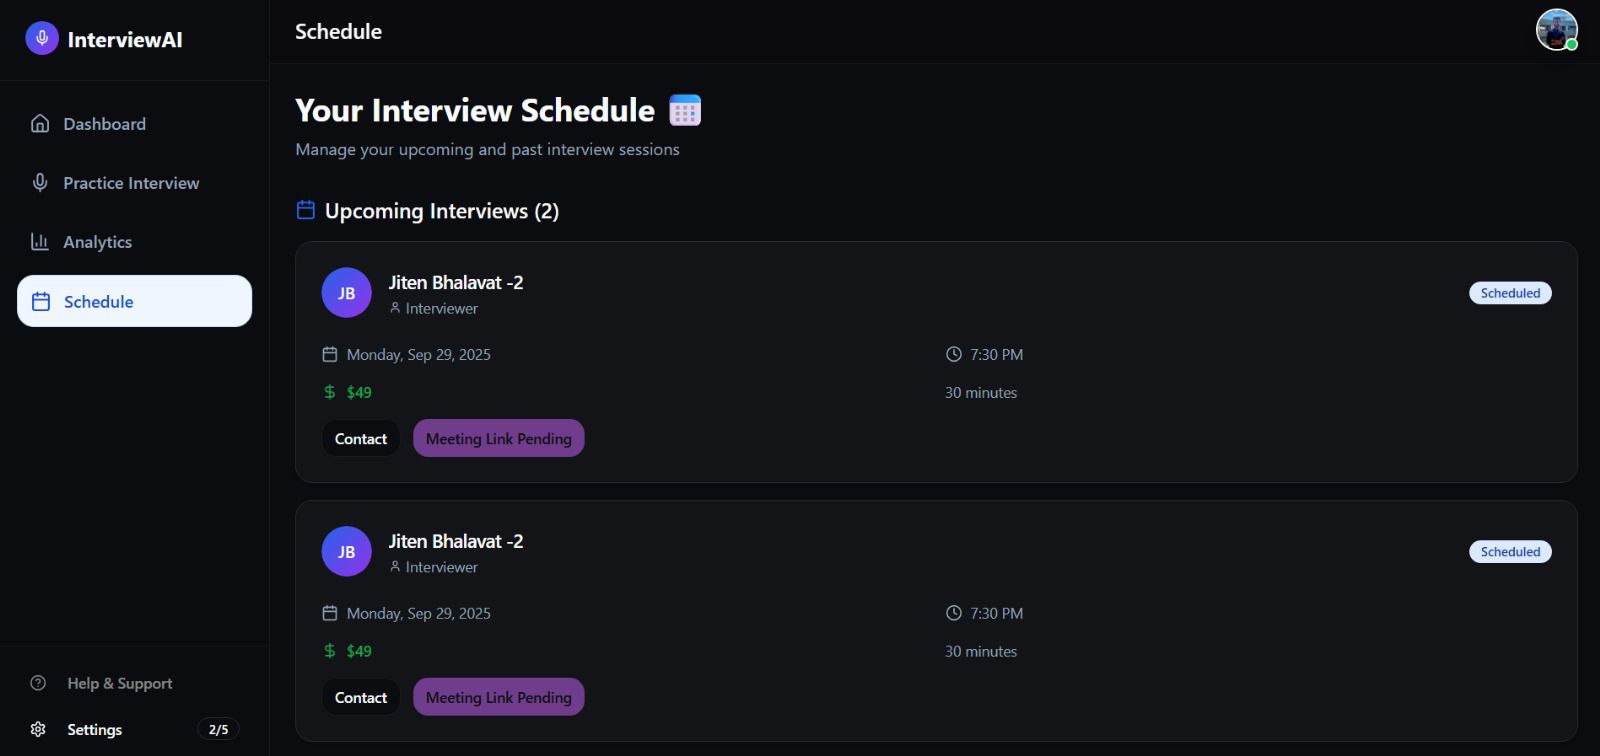Open the user profile avatar
1600x756 pixels.
[1557, 30]
